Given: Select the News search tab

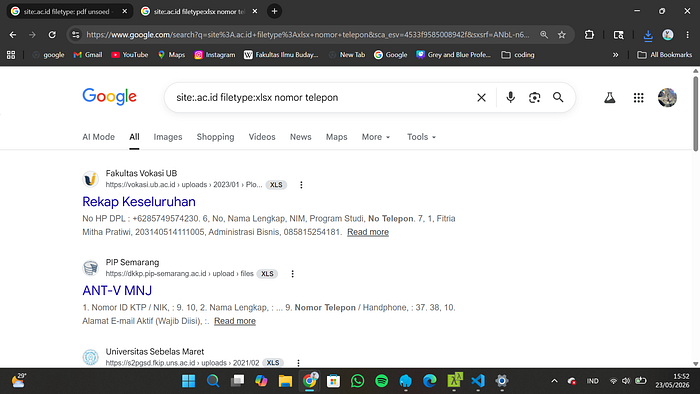Looking at the screenshot, I should [x=300, y=137].
